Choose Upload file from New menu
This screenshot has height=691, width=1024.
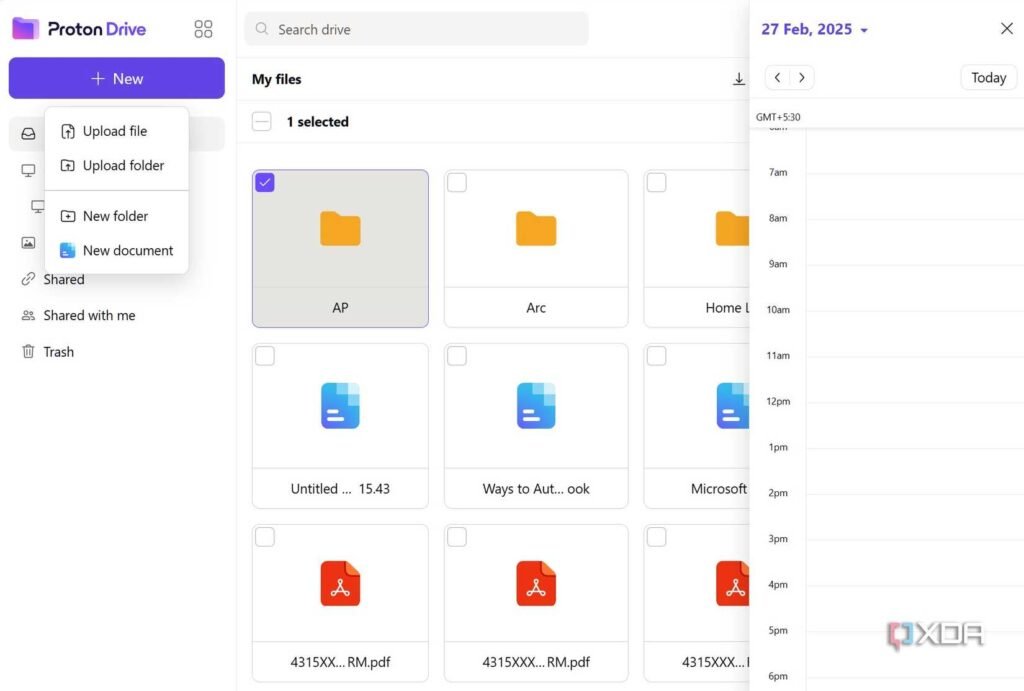pos(116,131)
